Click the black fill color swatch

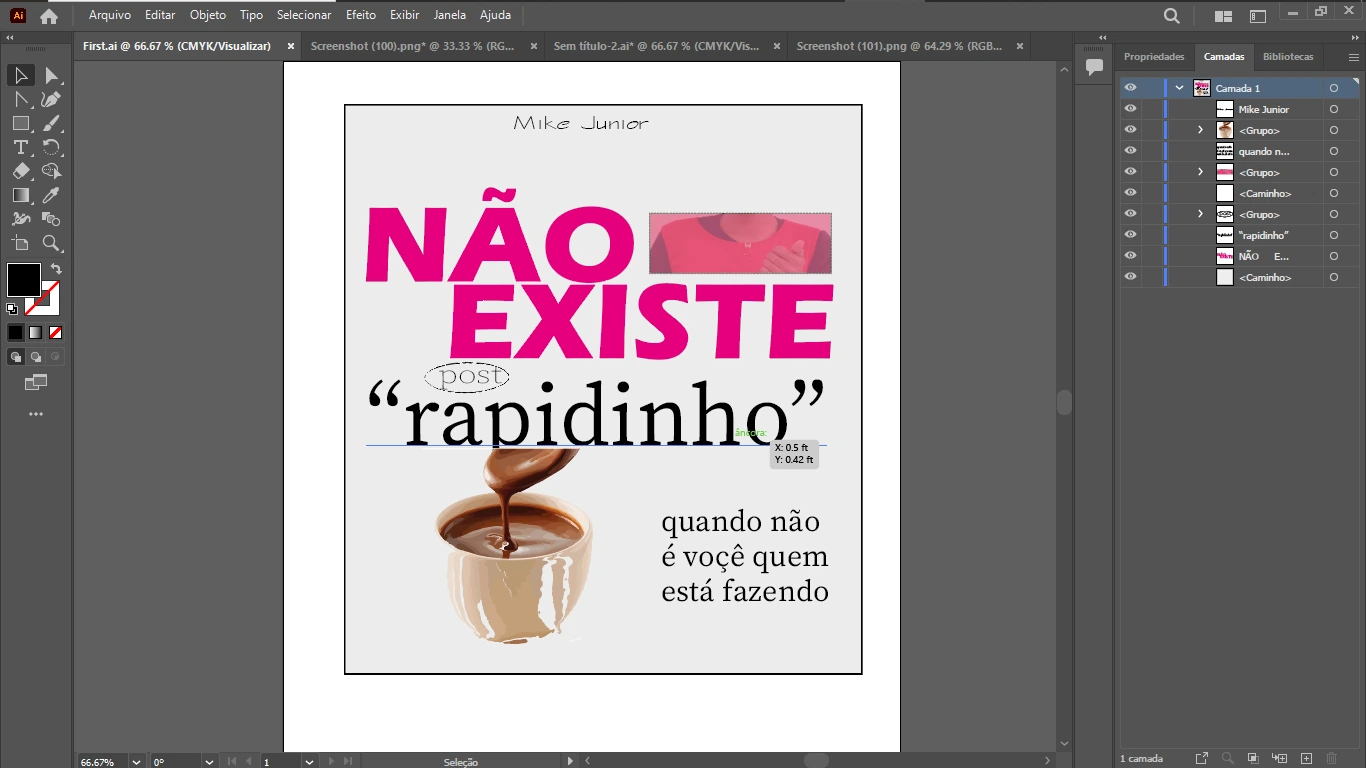click(23, 280)
